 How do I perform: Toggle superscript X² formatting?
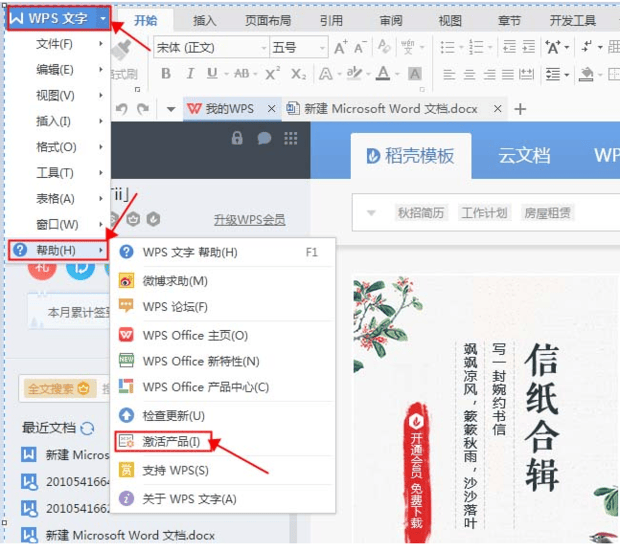tap(272, 74)
